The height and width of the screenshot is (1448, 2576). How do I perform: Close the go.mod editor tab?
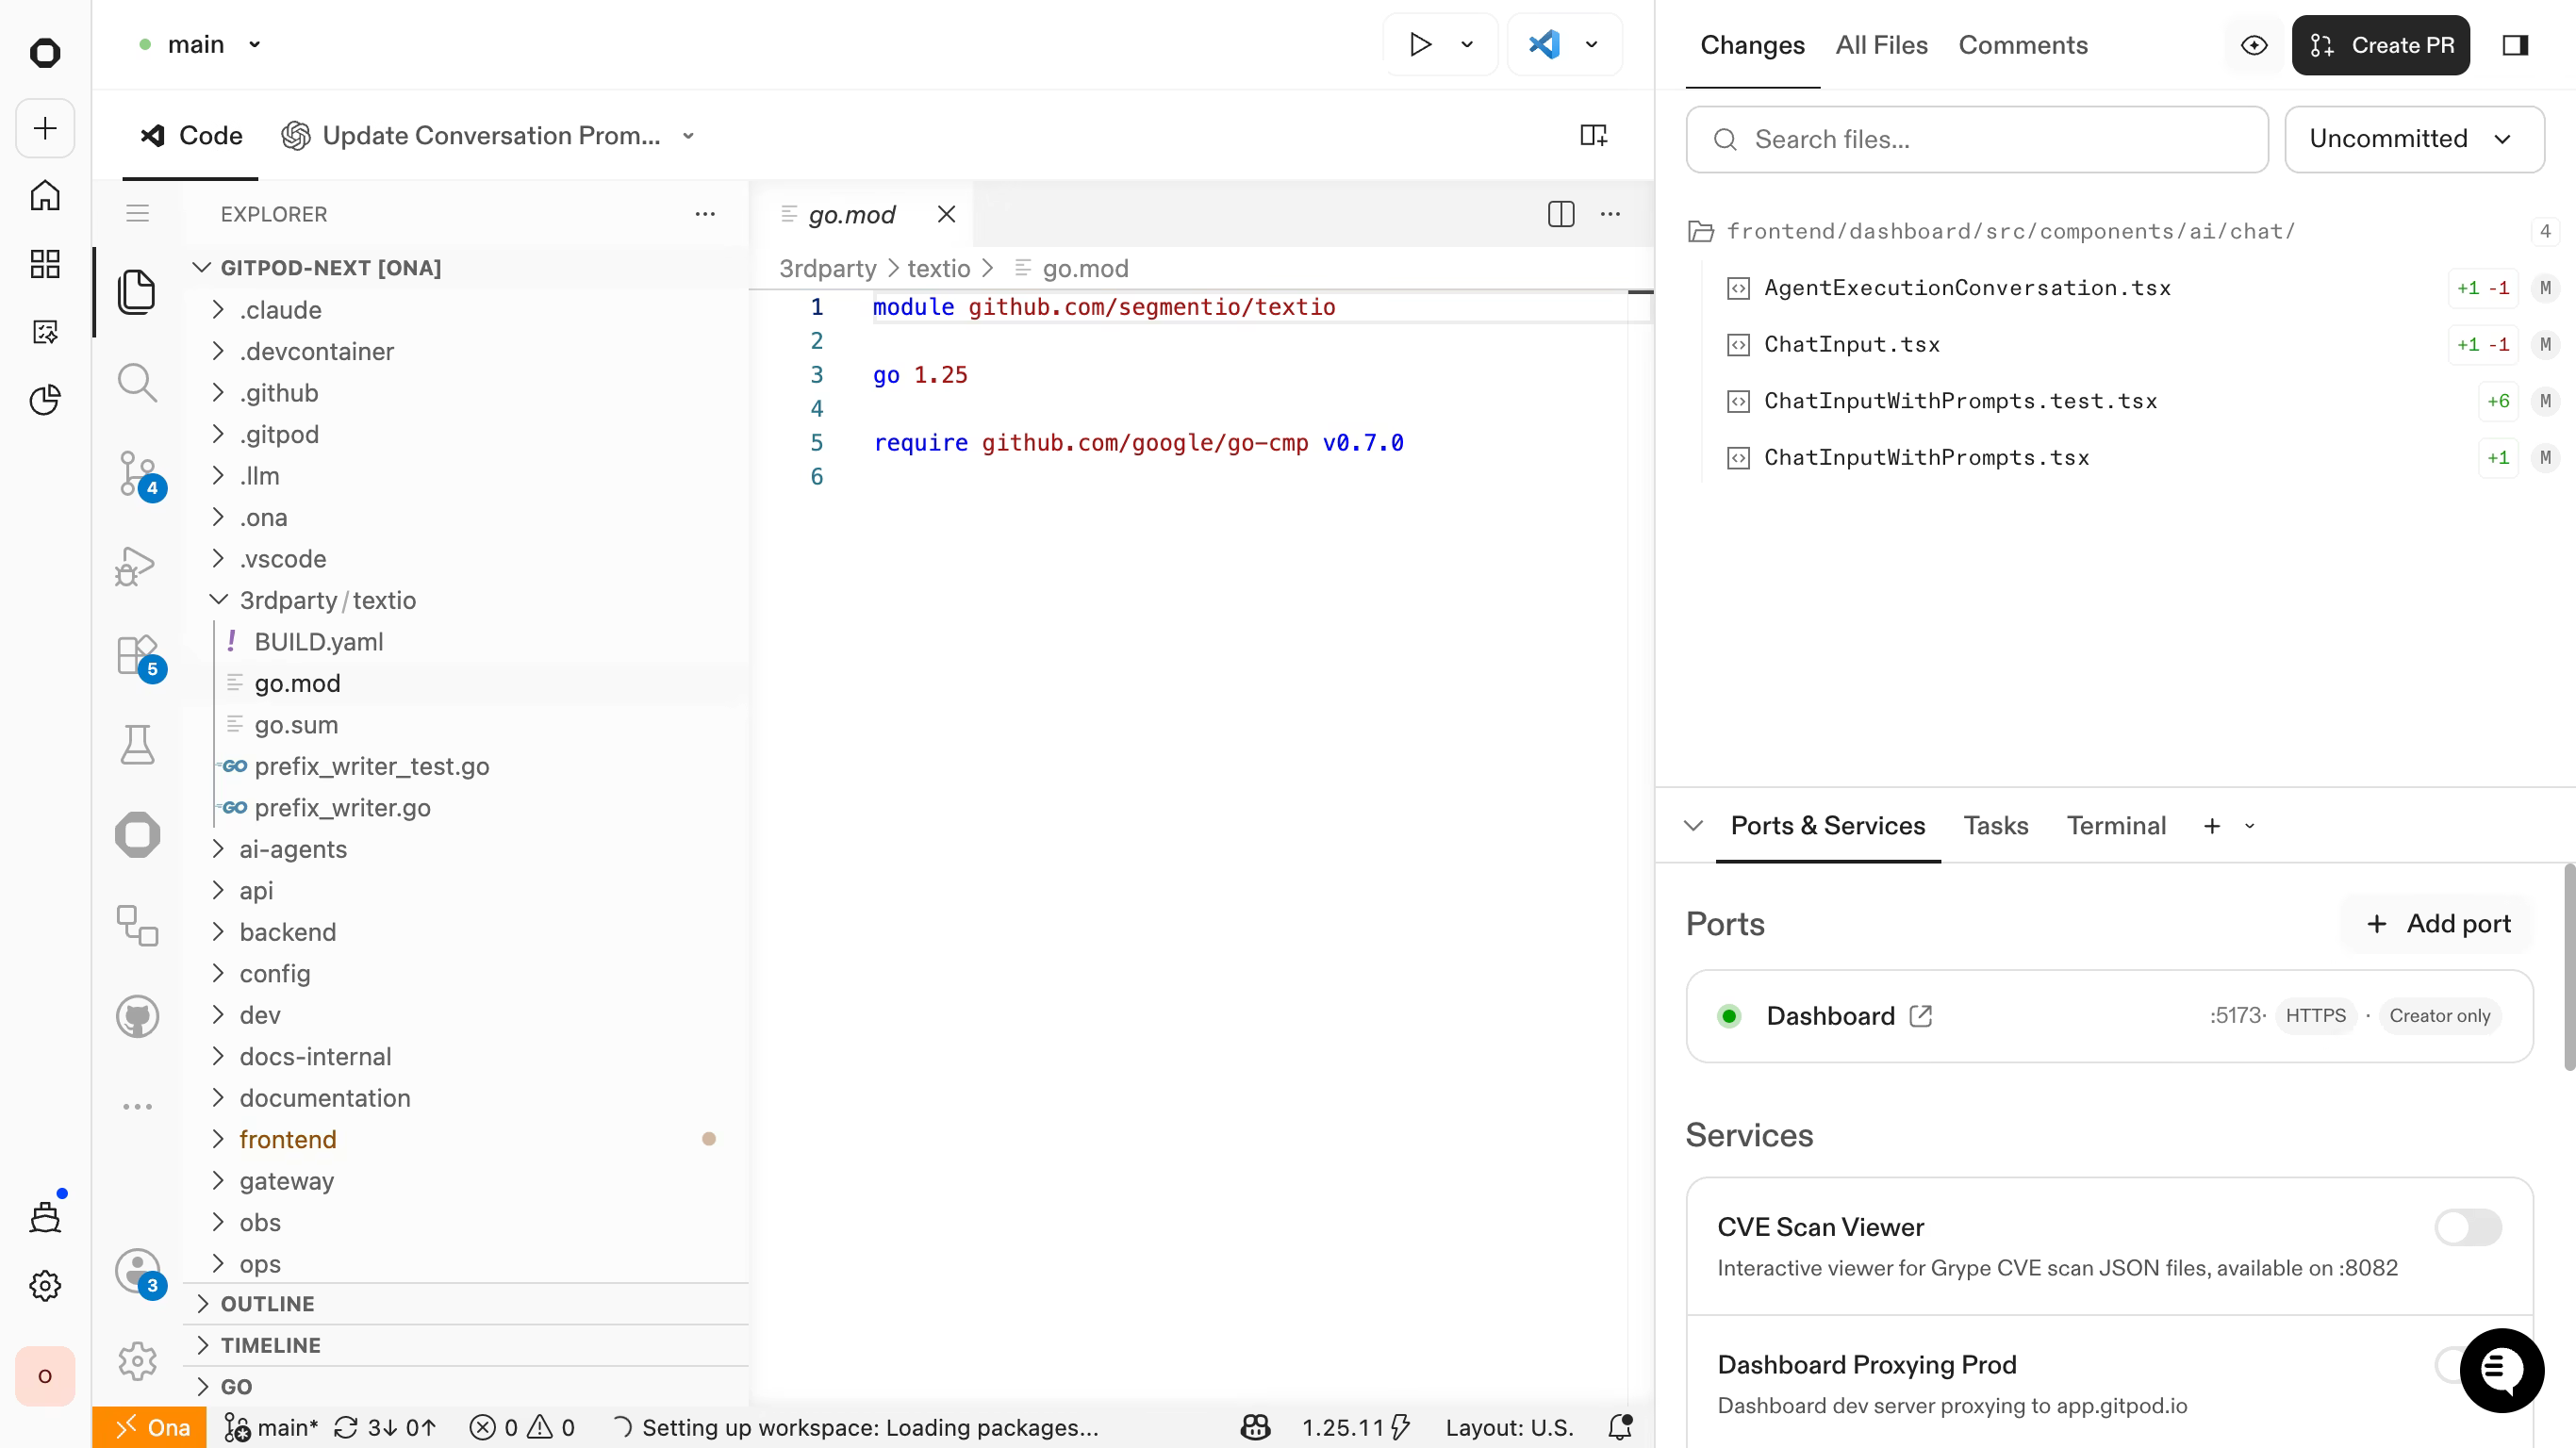click(946, 214)
